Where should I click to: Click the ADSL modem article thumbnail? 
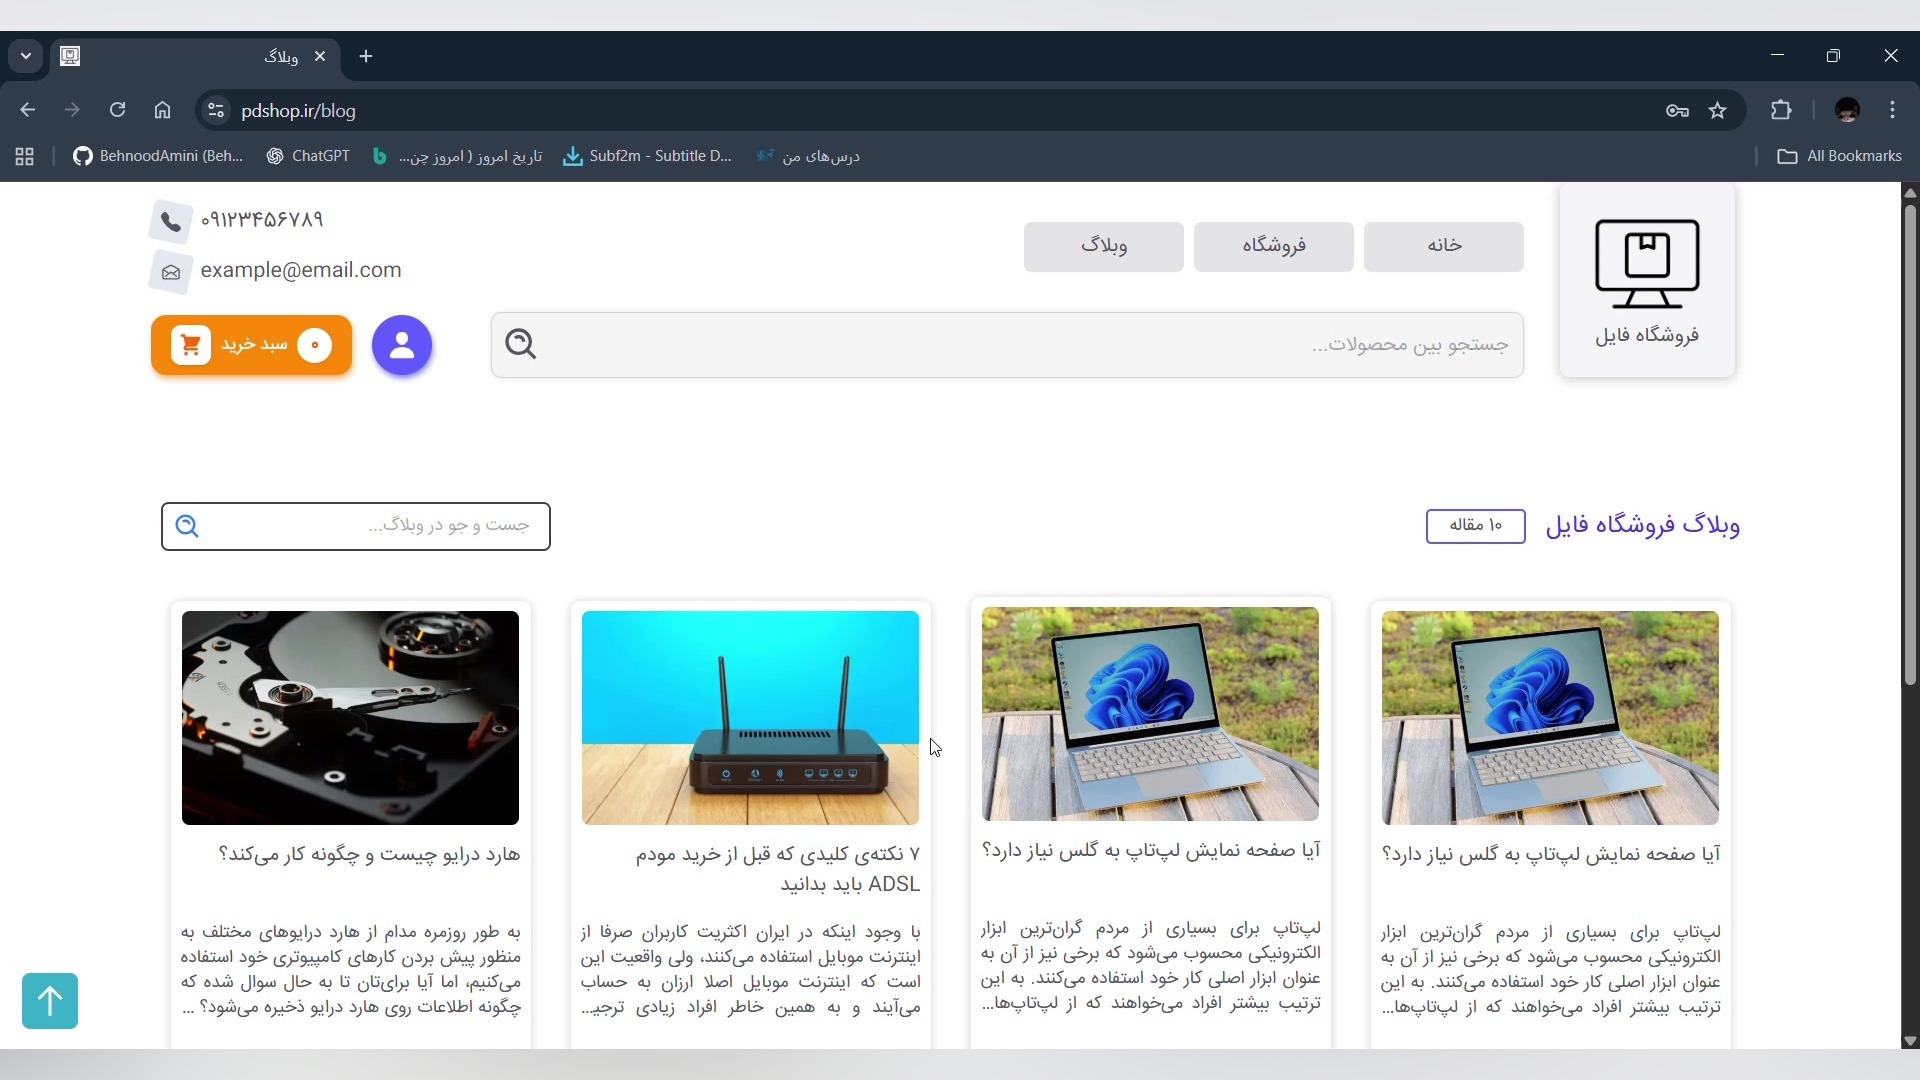pyautogui.click(x=750, y=717)
